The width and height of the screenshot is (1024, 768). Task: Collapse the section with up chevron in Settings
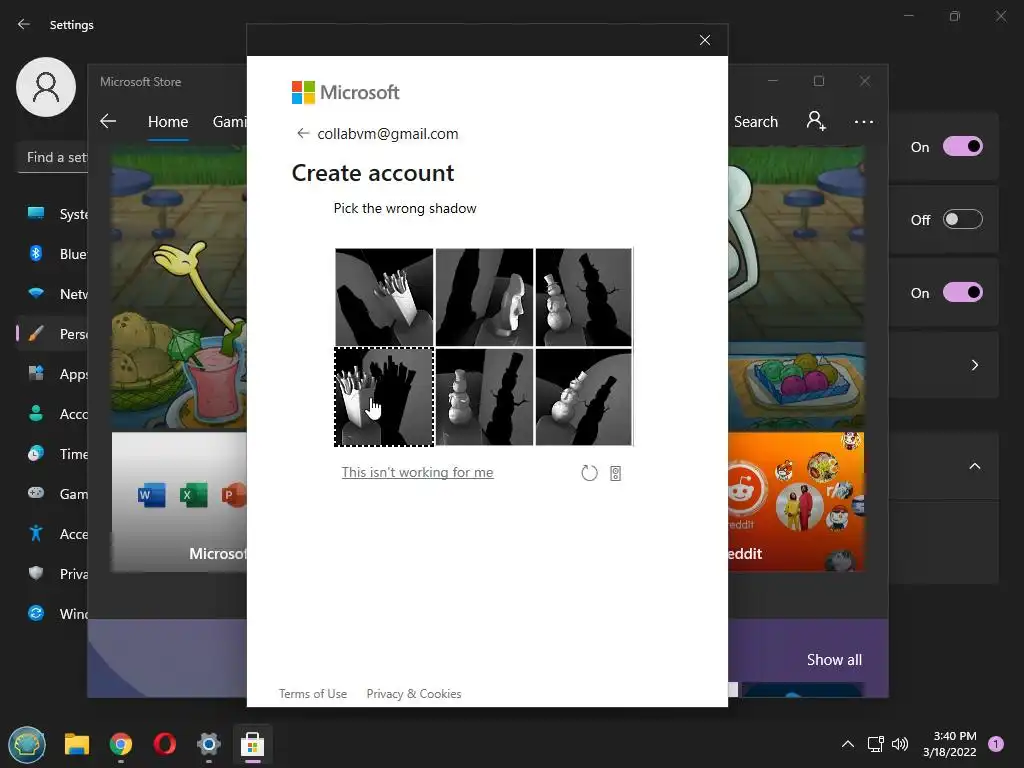click(x=974, y=466)
